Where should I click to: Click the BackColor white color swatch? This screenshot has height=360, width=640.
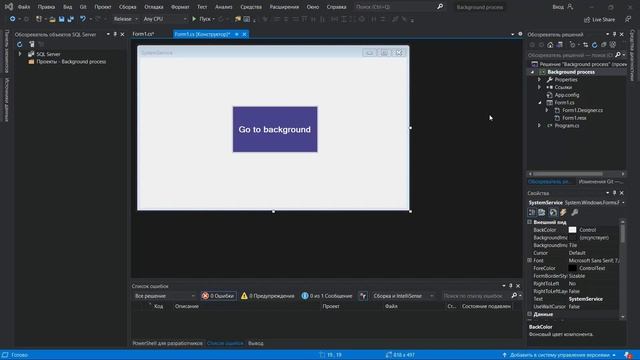click(x=572, y=230)
